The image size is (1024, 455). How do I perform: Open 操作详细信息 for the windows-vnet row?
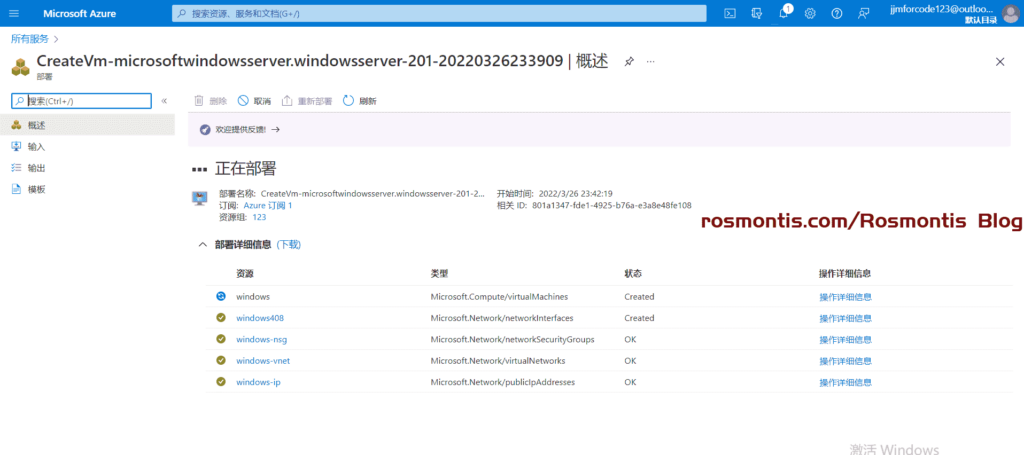(x=845, y=360)
